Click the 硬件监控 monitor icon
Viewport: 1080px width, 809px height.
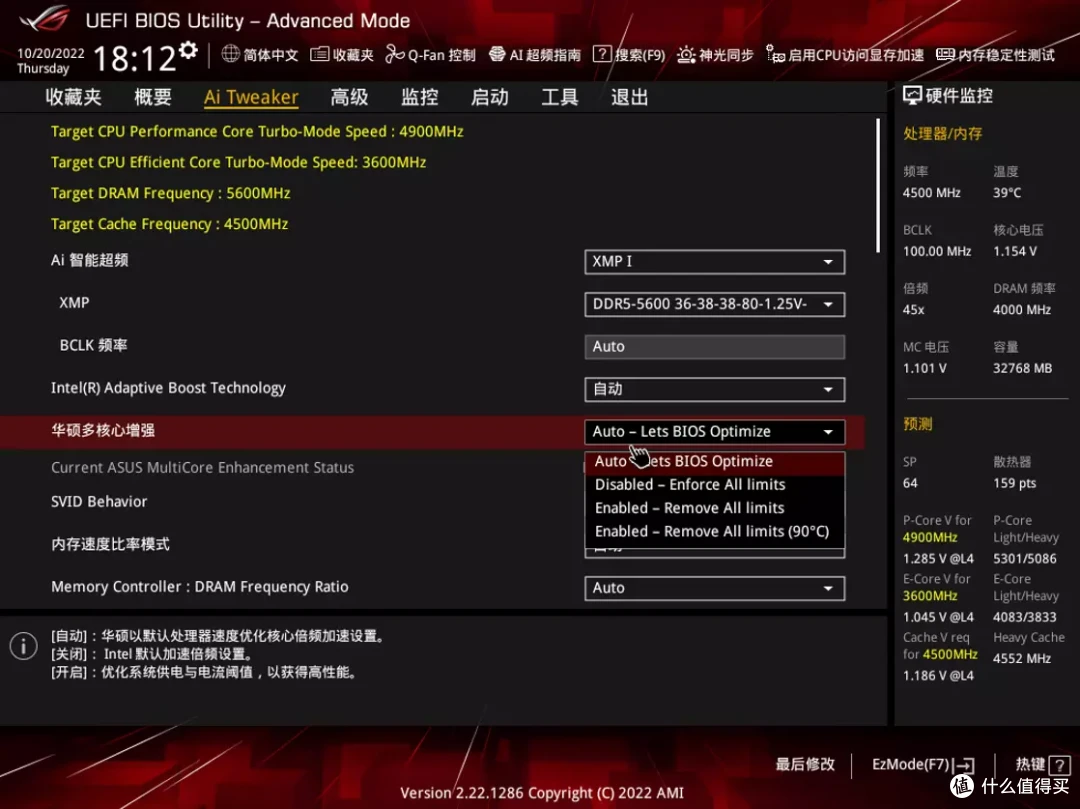click(x=912, y=96)
